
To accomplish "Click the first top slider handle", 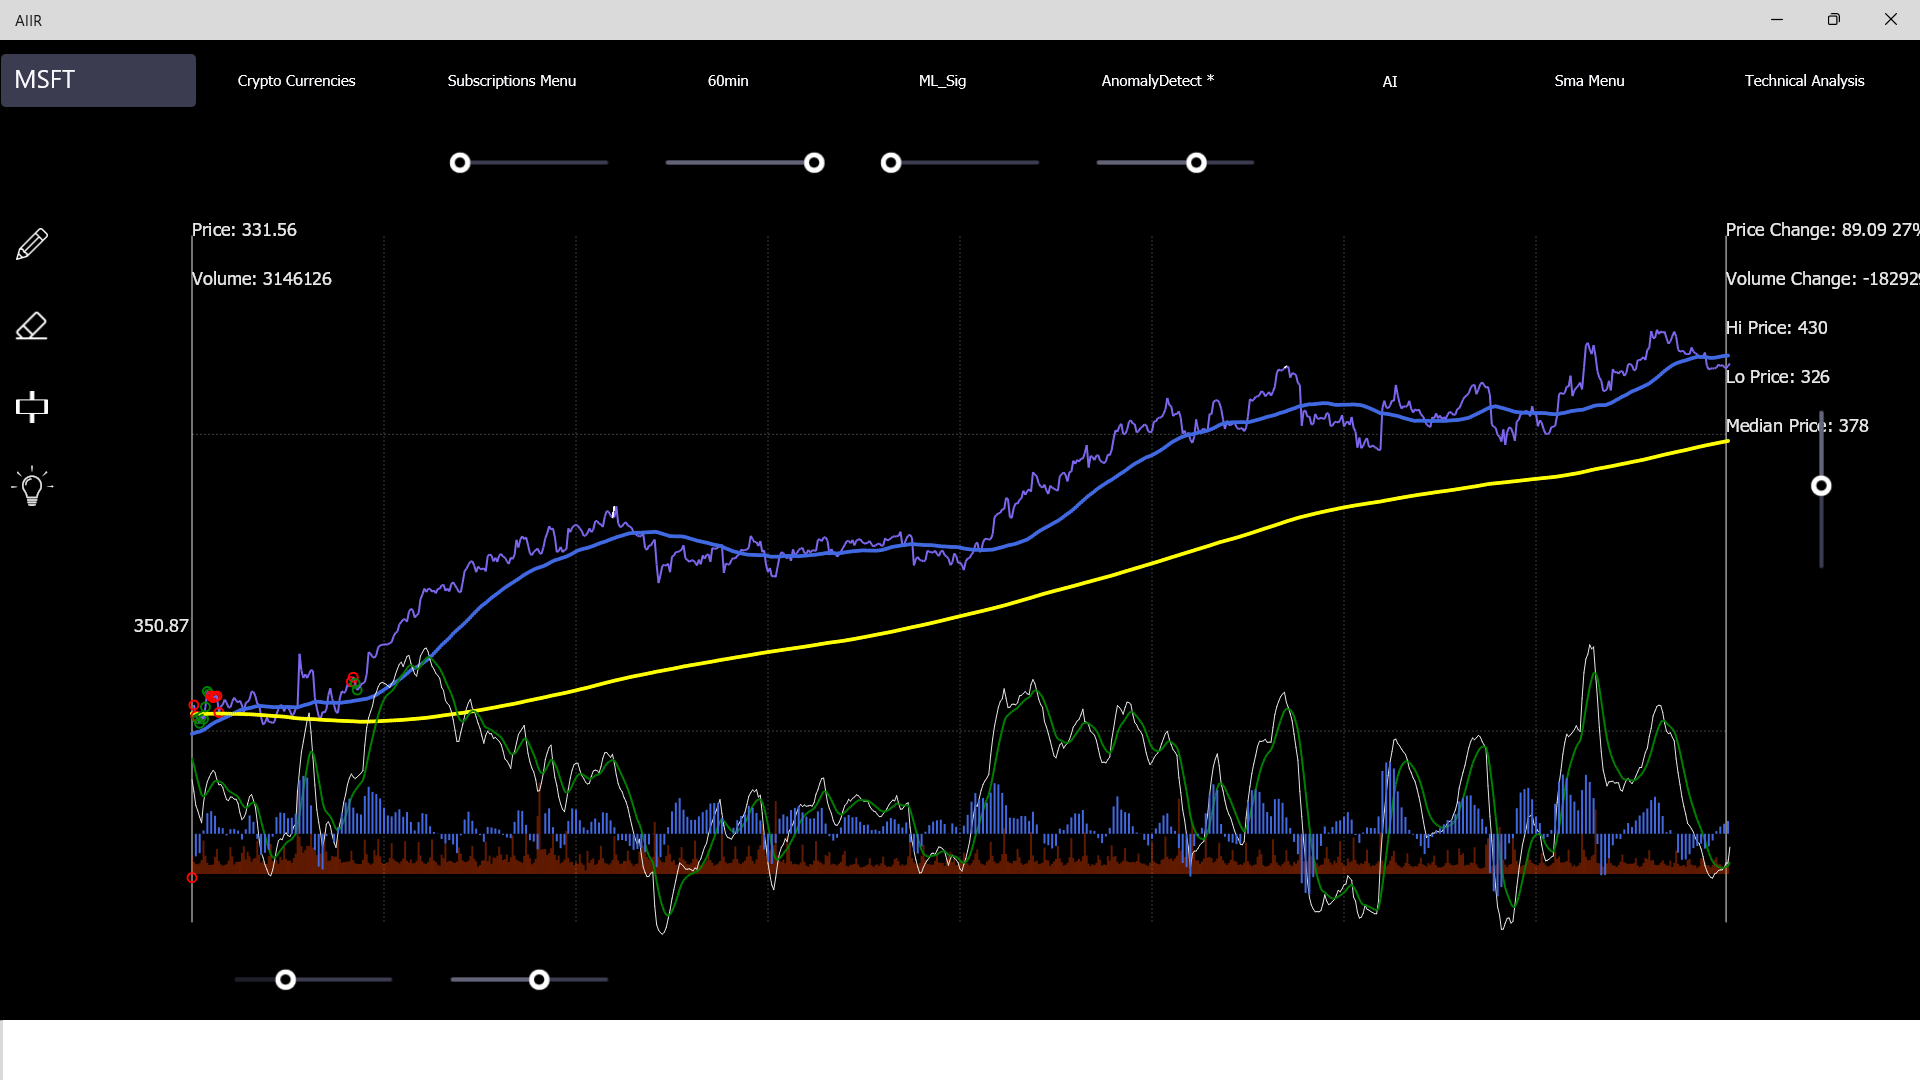I will 460,163.
